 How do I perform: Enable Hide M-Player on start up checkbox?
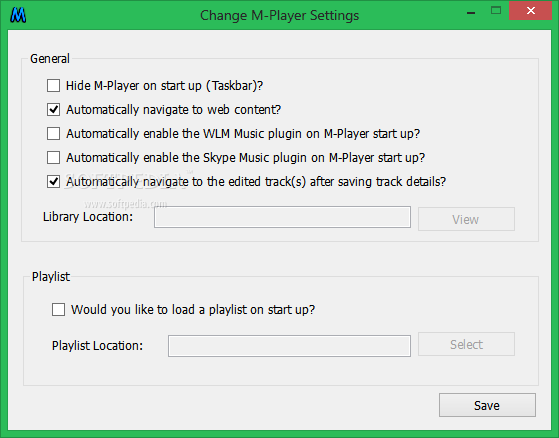[53, 86]
